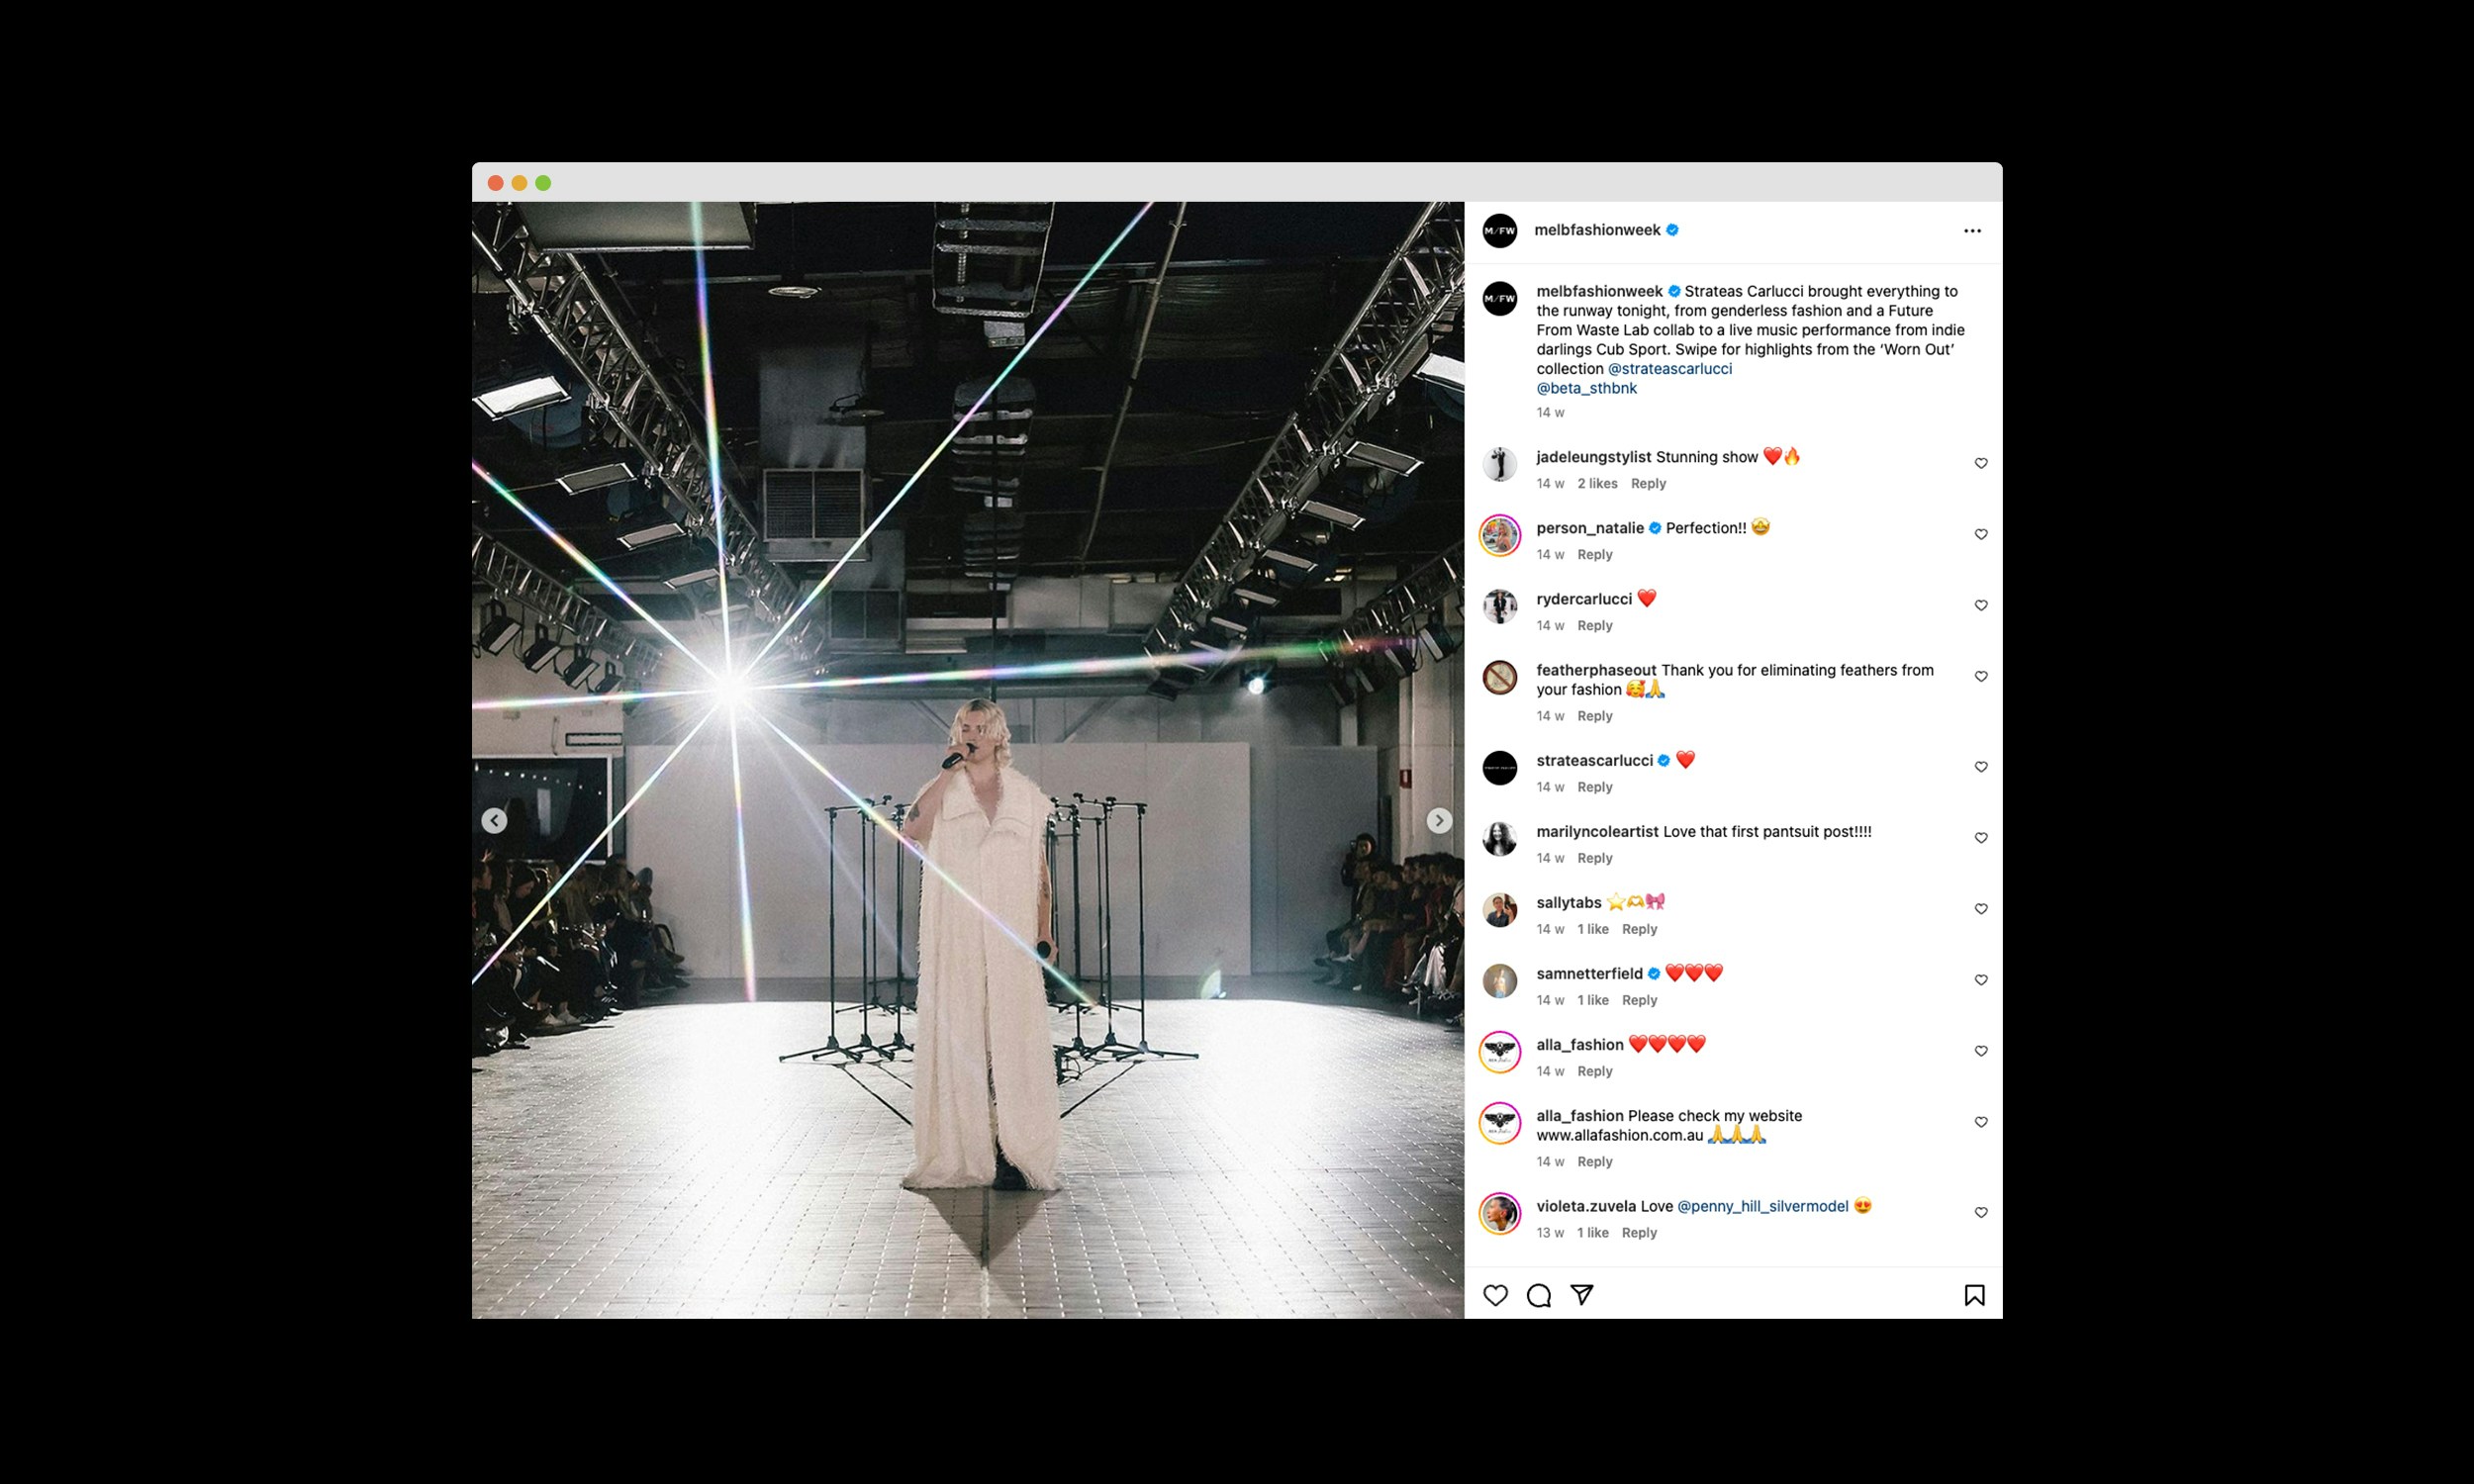This screenshot has height=1484, width=2474.
Task: Open the comment bubble icon
Action: click(x=1539, y=1295)
